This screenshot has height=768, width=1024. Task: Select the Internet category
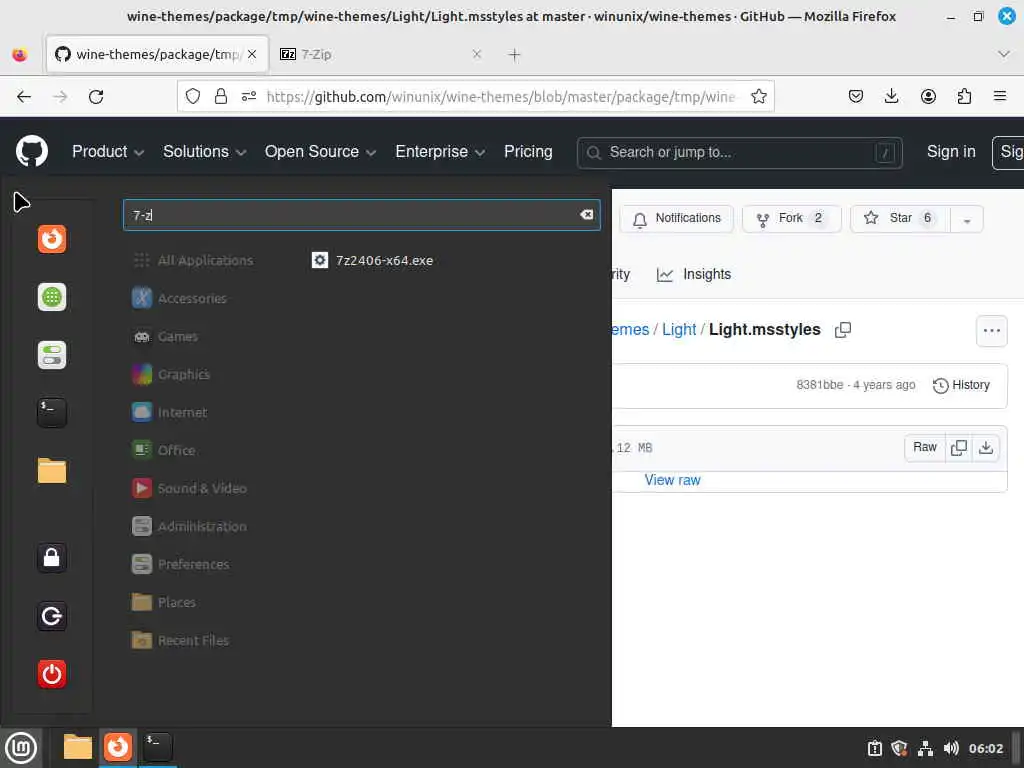tap(170, 412)
